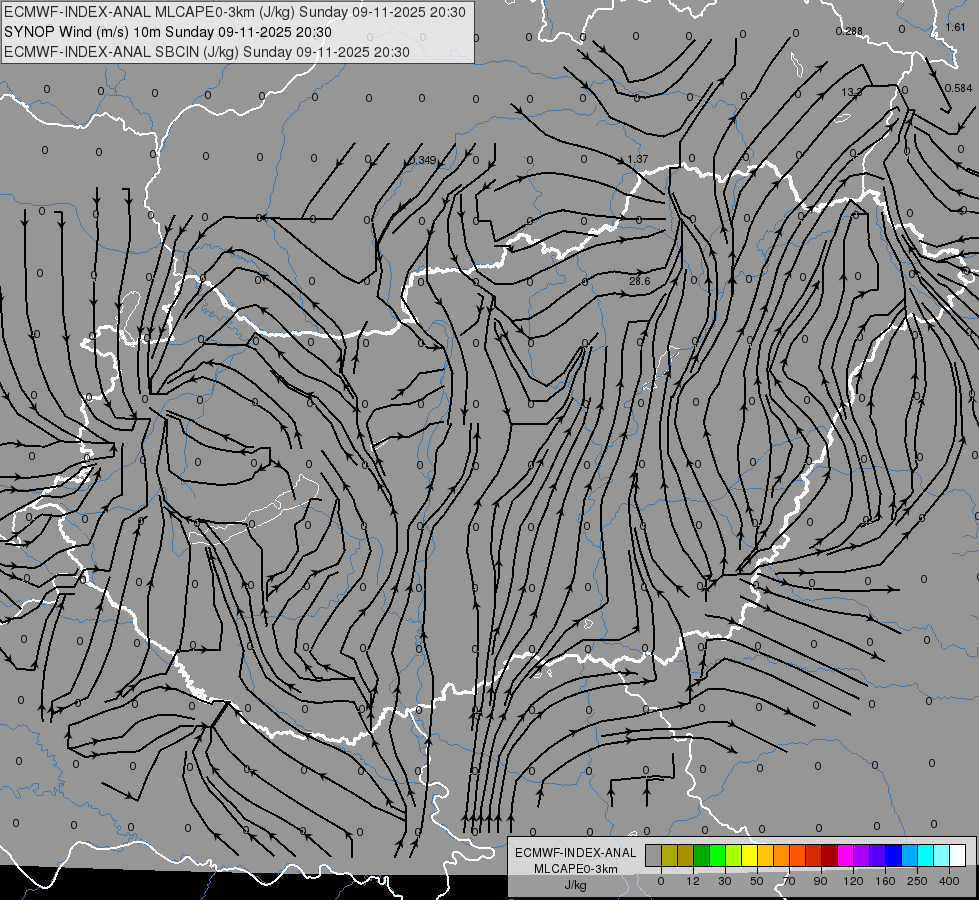The height and width of the screenshot is (900, 979).
Task: Click the 0.288 value on the map
Action: click(849, 31)
